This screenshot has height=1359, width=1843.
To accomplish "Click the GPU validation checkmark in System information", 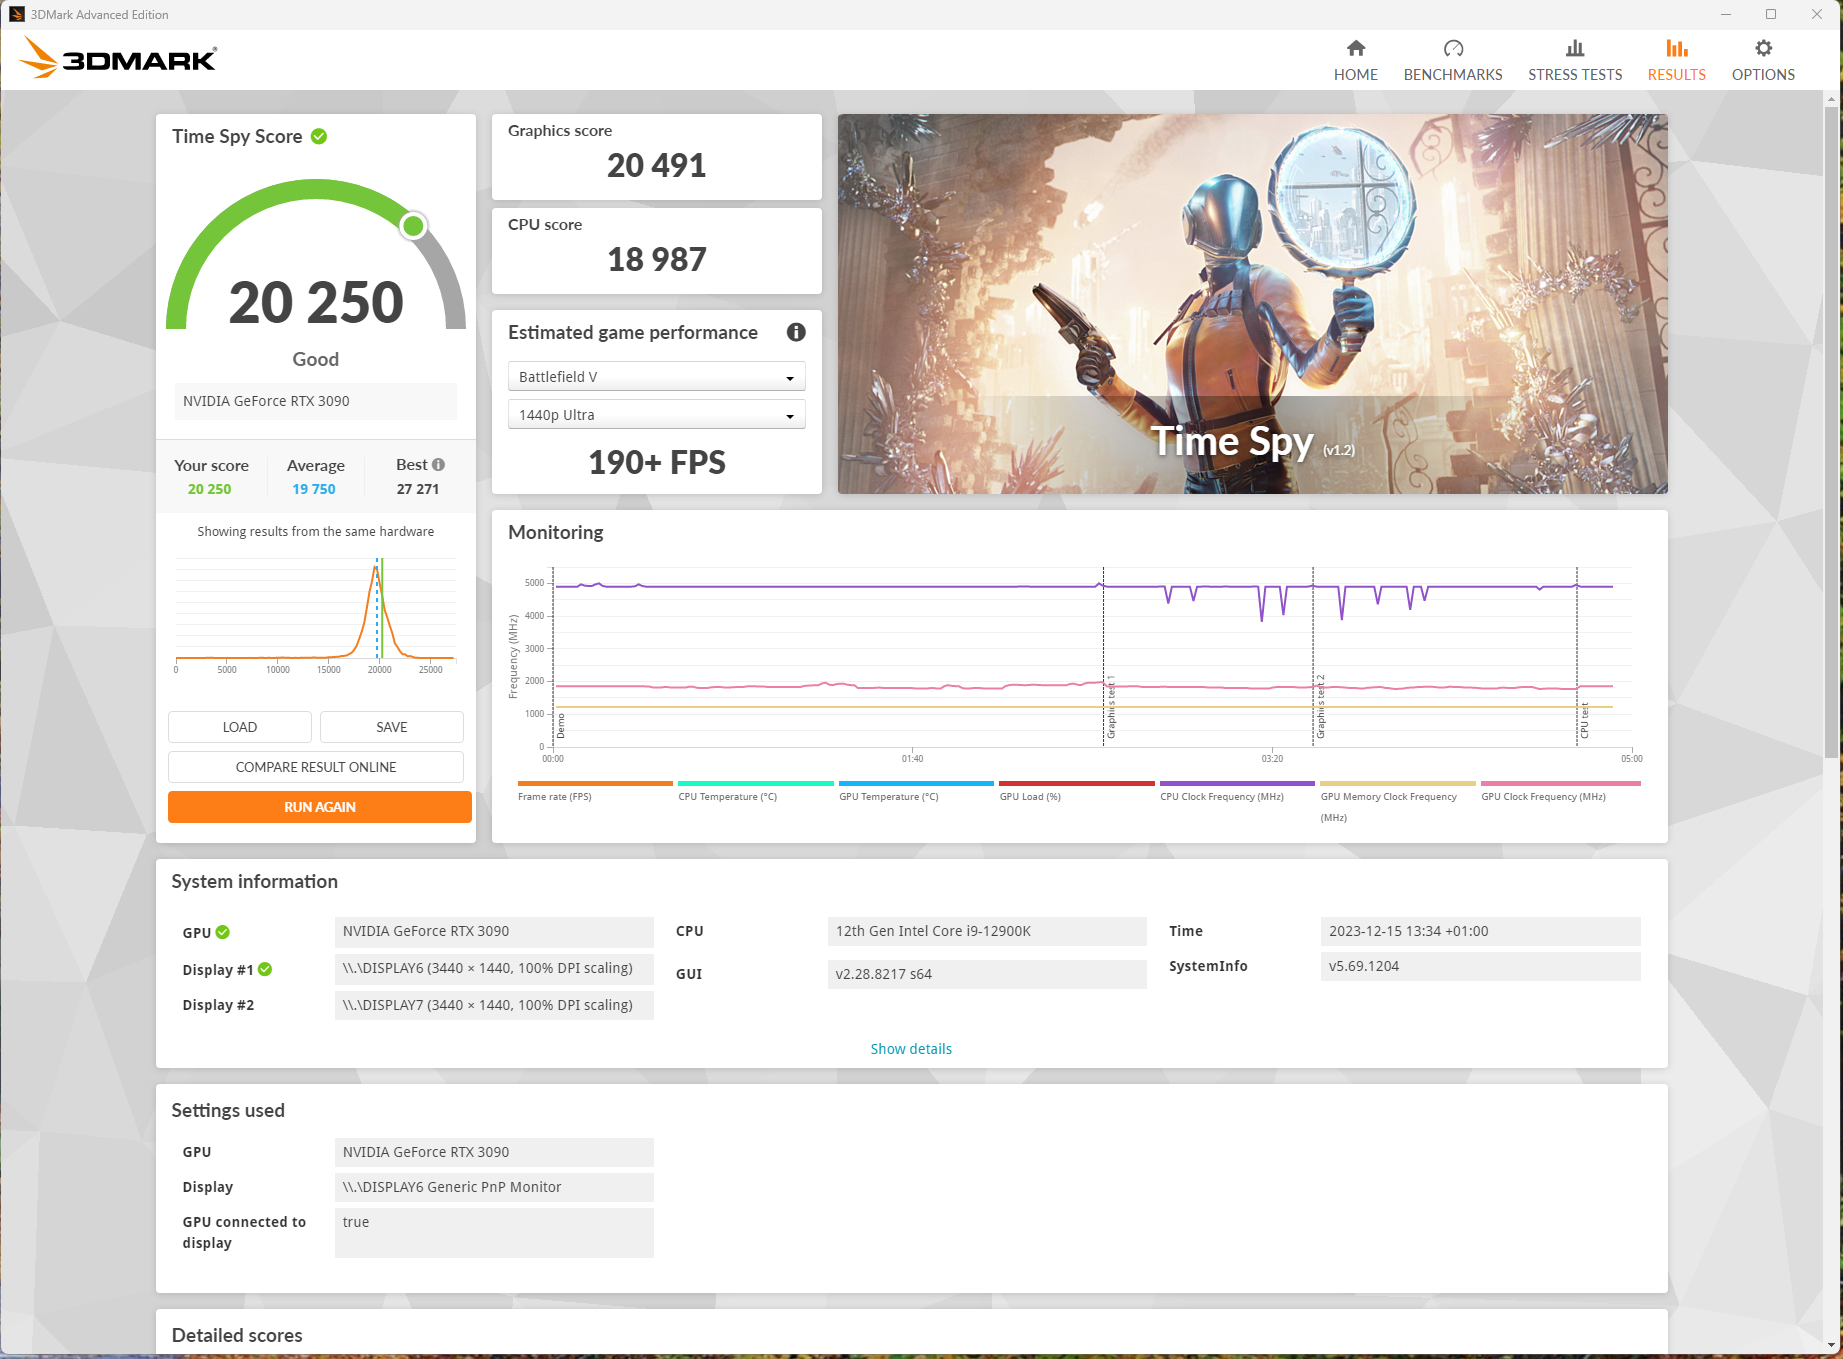I will (x=223, y=932).
